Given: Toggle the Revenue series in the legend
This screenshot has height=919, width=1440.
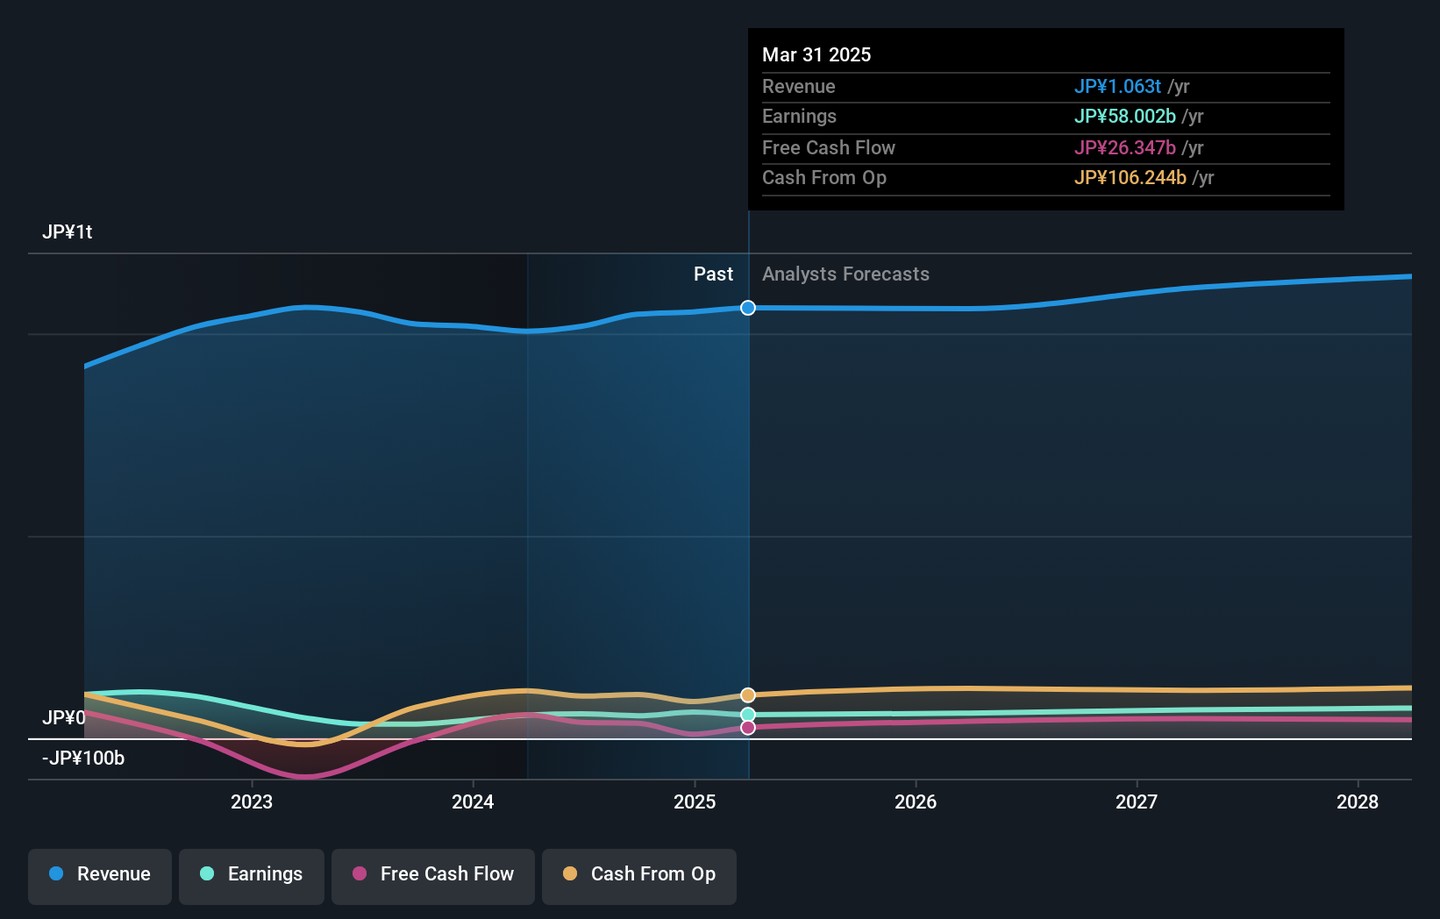Looking at the screenshot, I should pos(100,875).
